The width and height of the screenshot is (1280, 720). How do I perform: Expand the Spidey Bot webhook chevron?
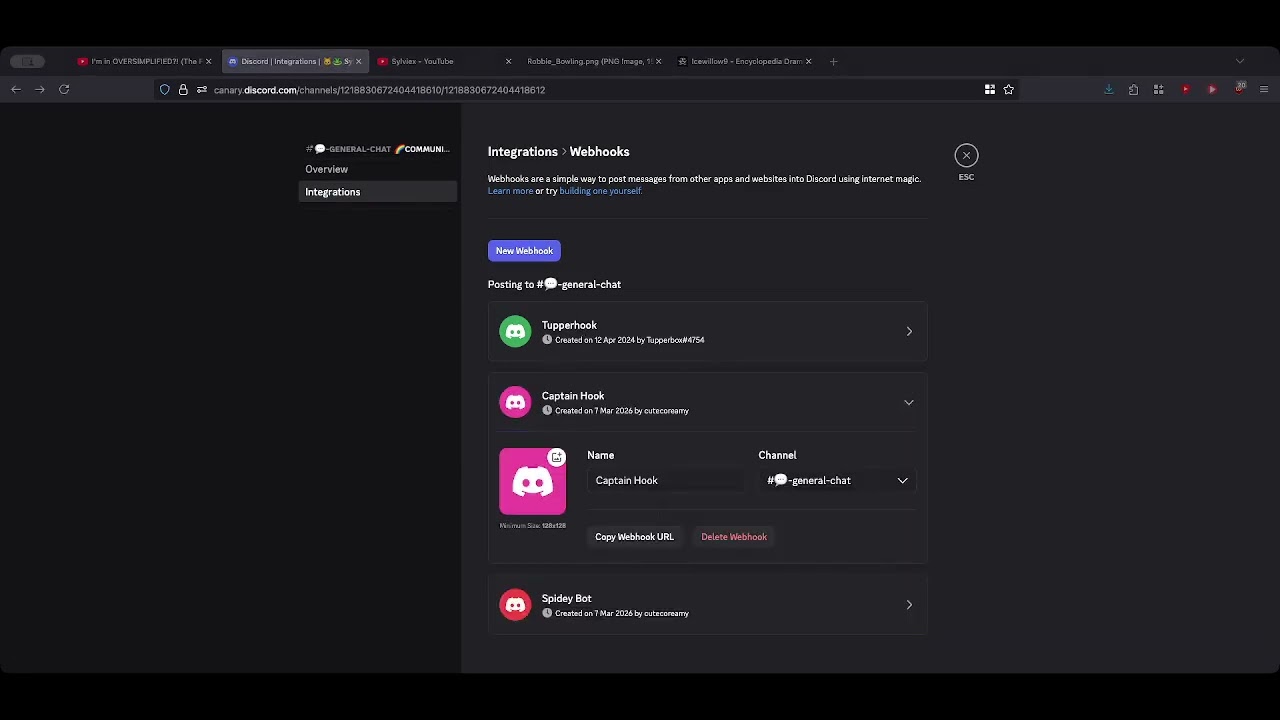(909, 605)
